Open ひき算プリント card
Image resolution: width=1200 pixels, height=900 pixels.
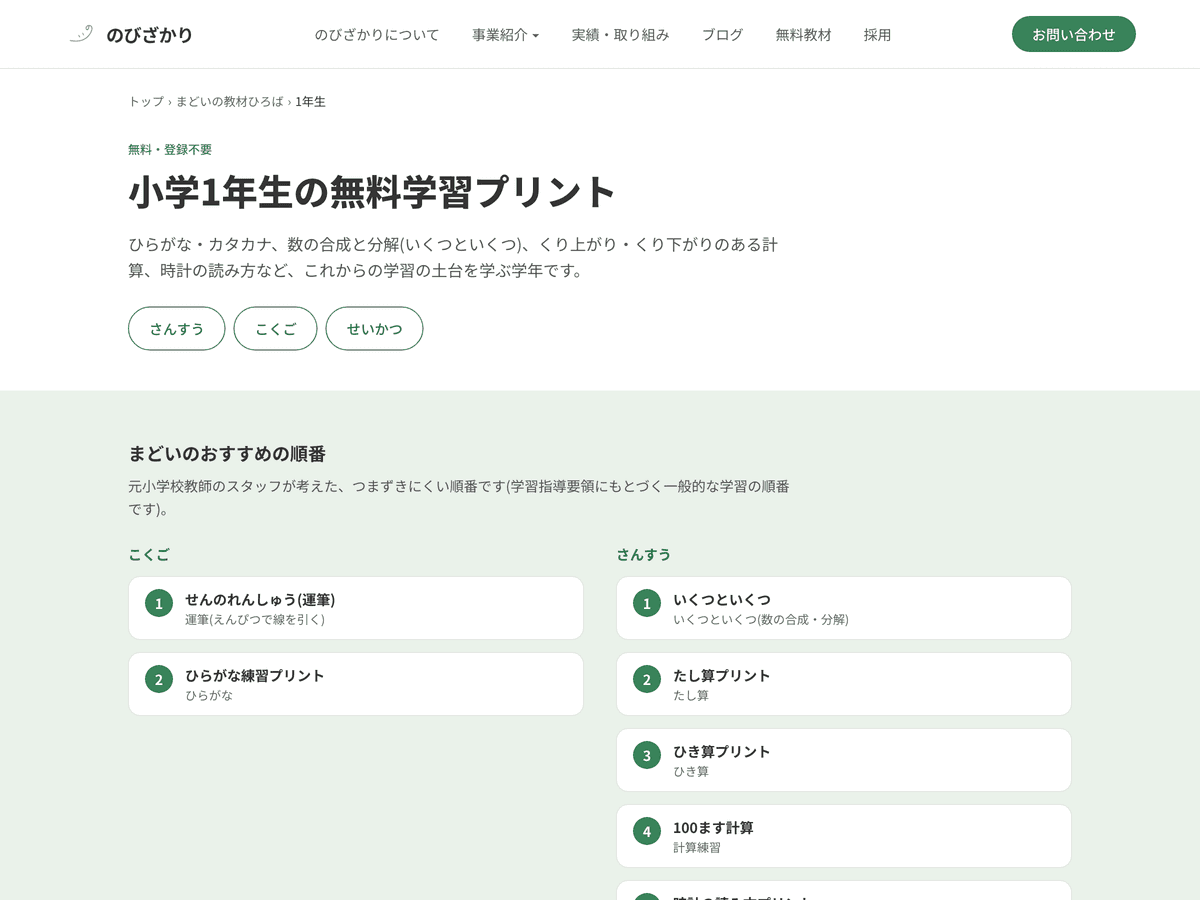[x=844, y=760]
